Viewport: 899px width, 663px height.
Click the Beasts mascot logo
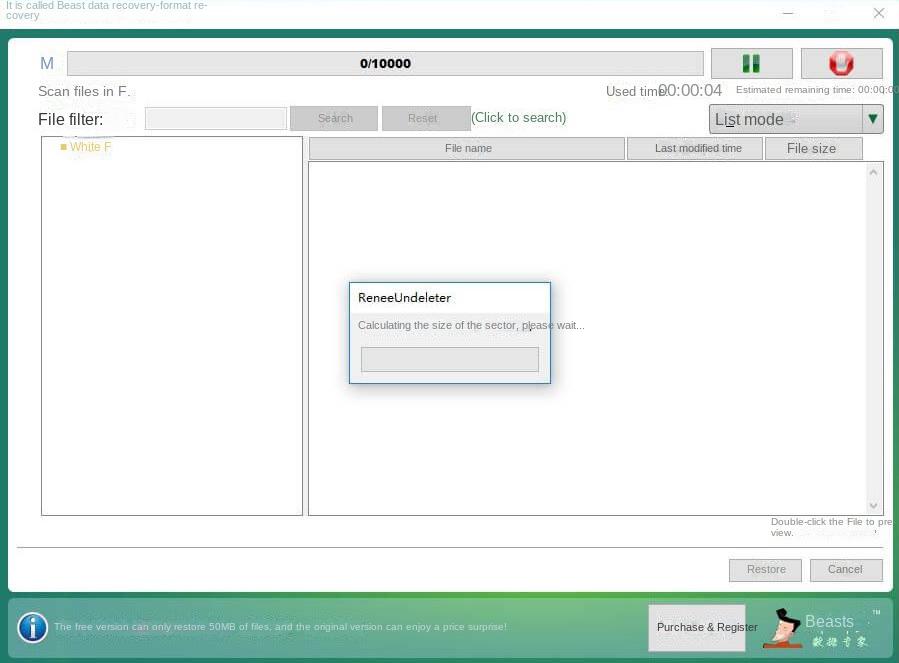click(786, 627)
